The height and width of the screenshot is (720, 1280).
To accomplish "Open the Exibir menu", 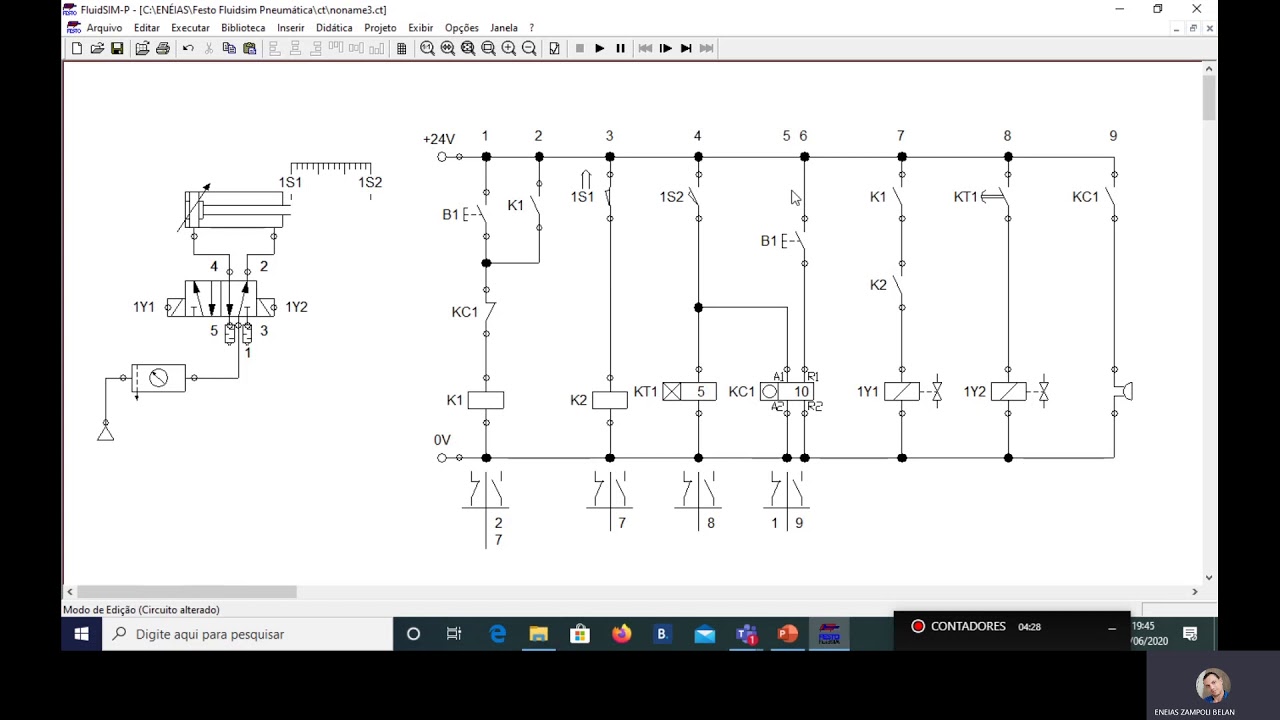I will [x=421, y=28].
